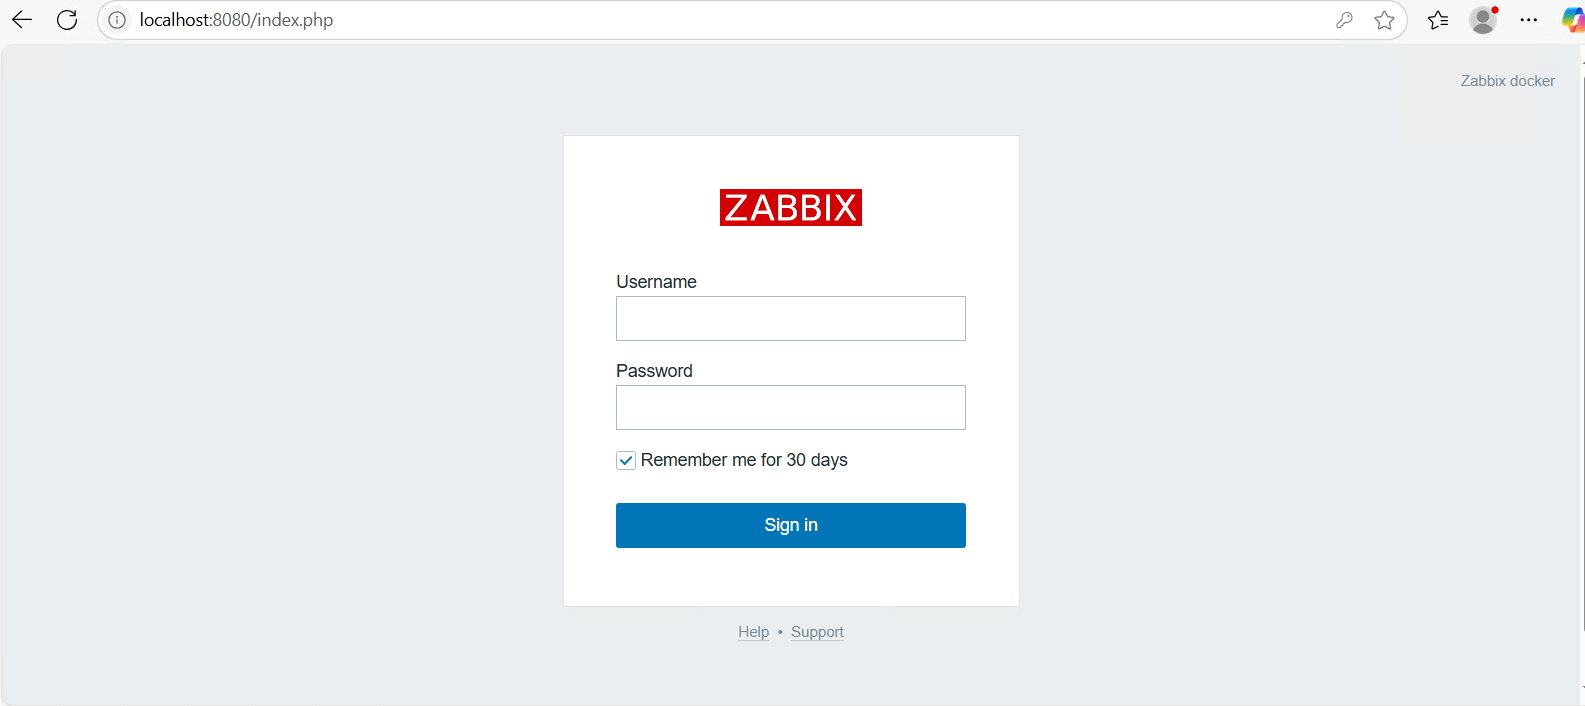The width and height of the screenshot is (1585, 706).
Task: Uncheck Remember me for 30 days checkbox
Action: click(626, 460)
